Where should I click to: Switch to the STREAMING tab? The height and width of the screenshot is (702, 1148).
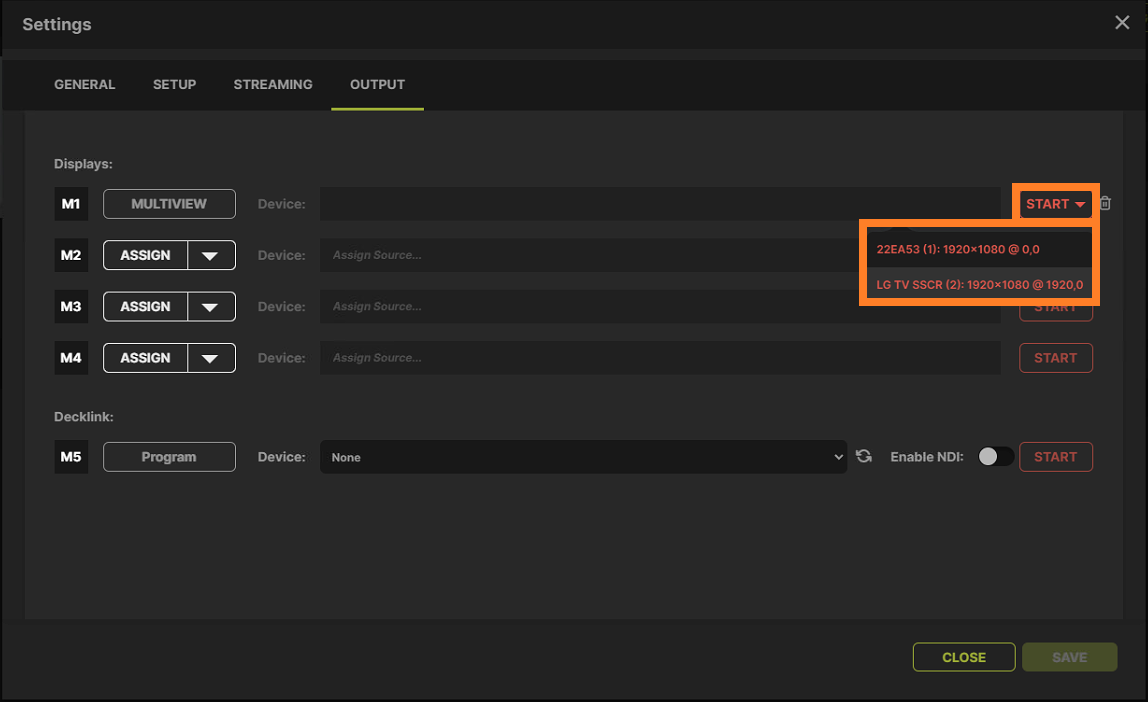(x=272, y=84)
